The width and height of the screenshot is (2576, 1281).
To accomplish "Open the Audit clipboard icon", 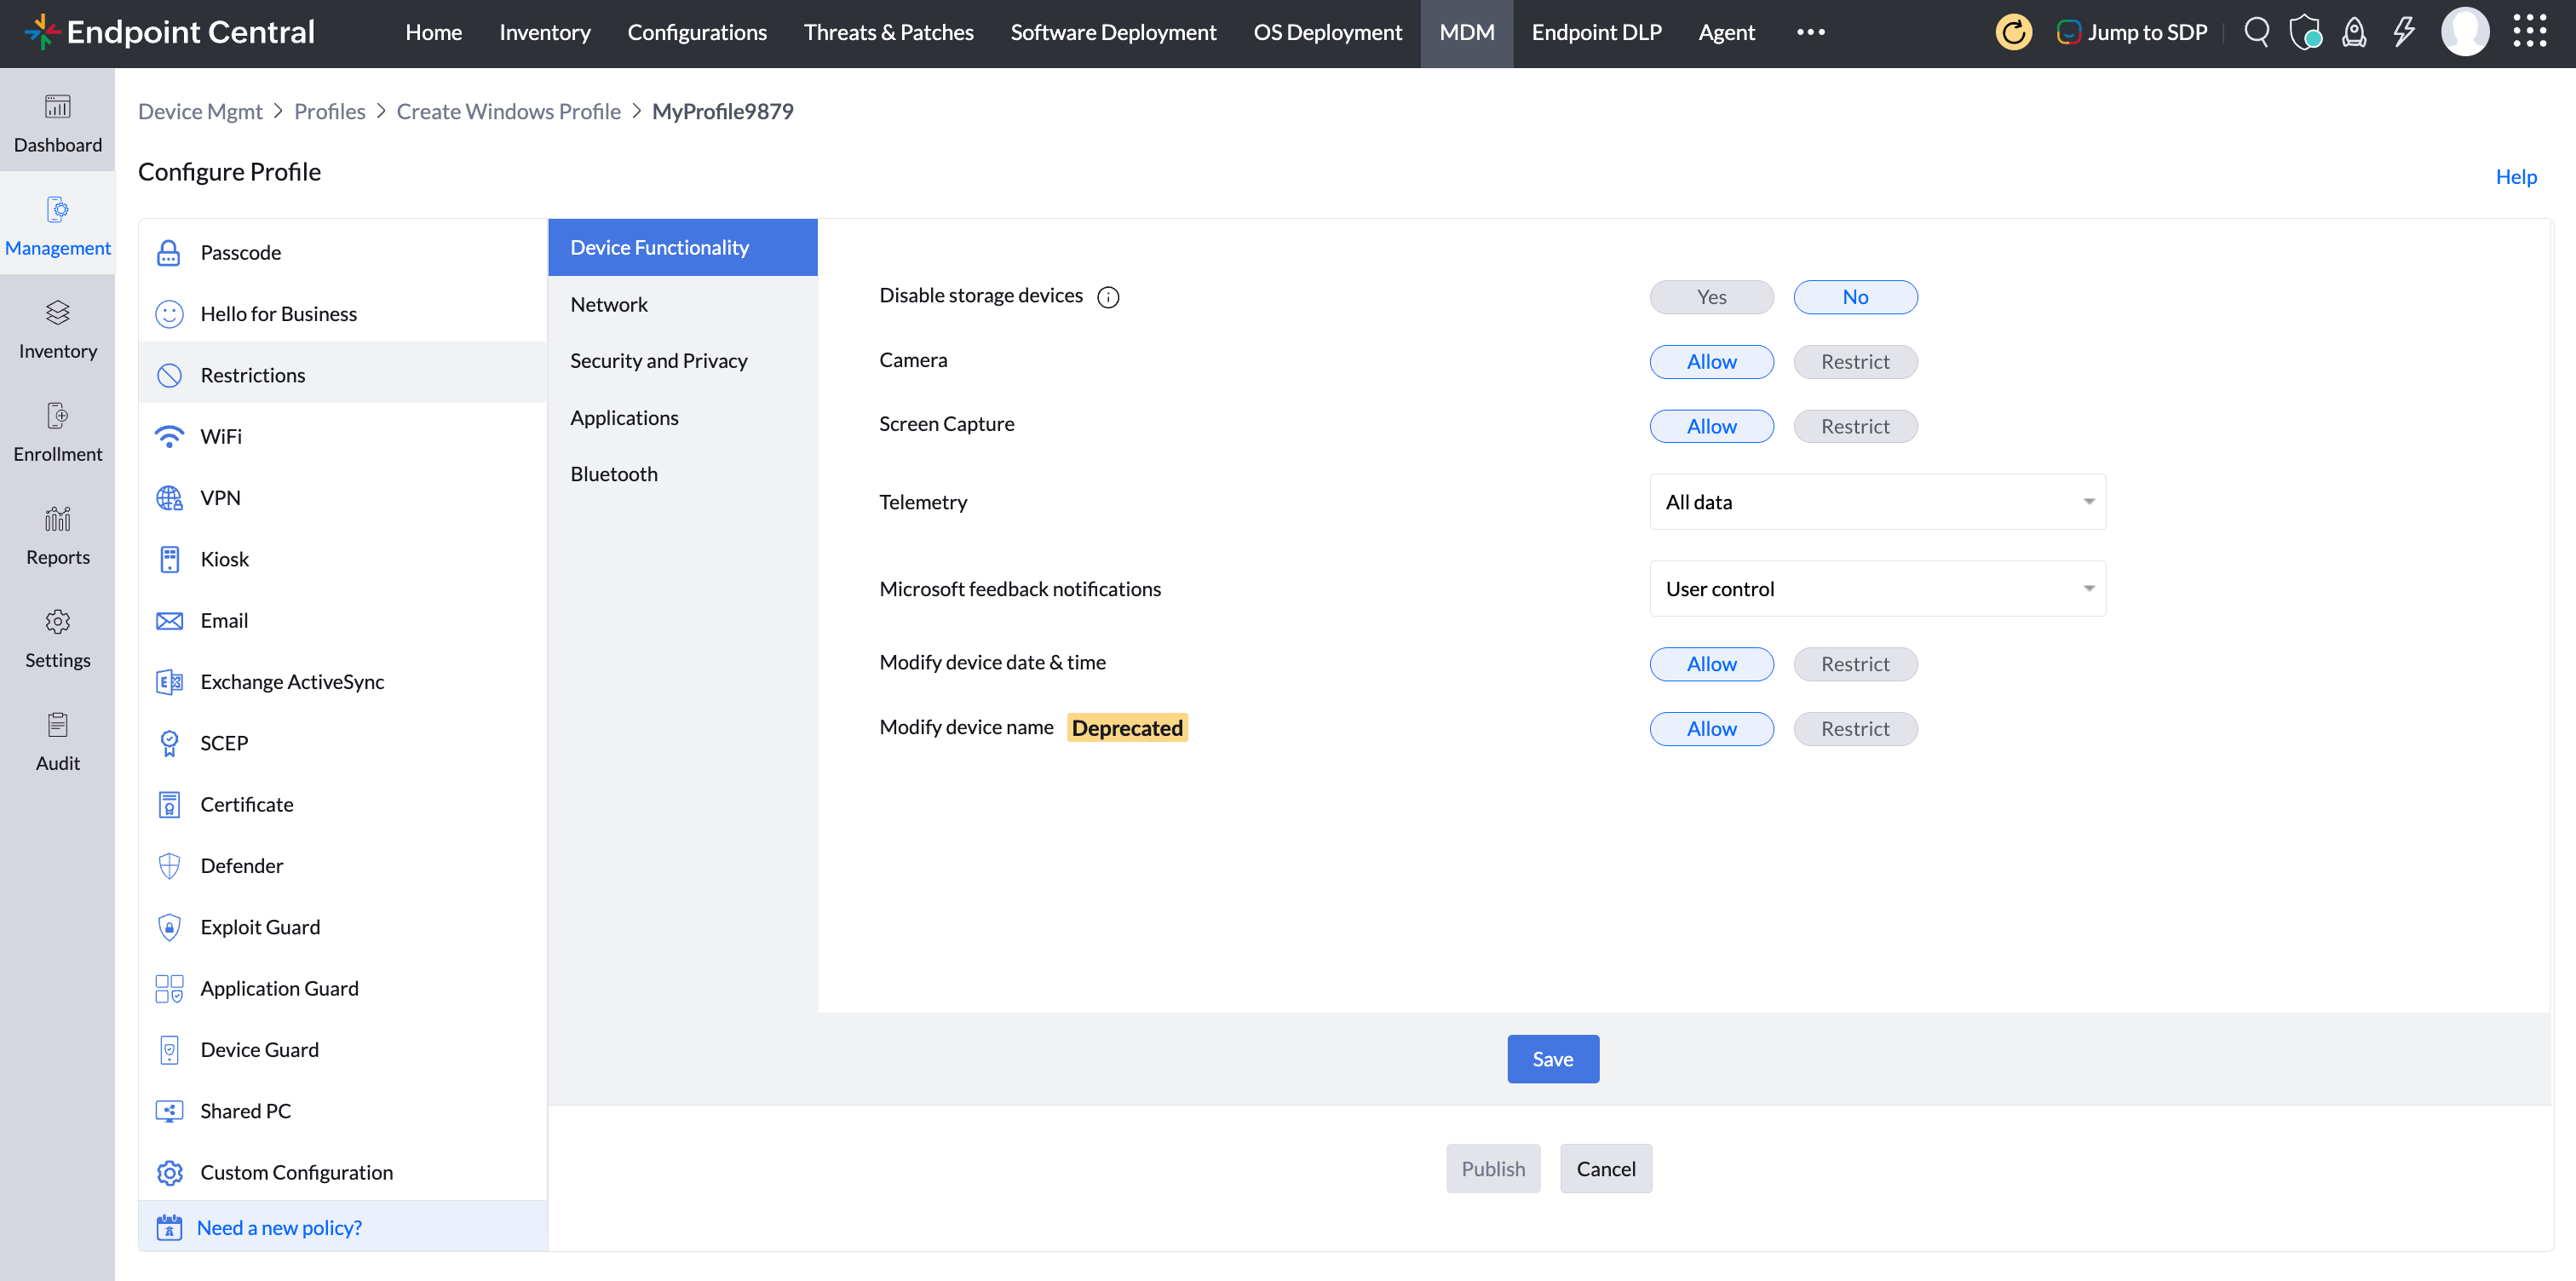I will point(58,724).
